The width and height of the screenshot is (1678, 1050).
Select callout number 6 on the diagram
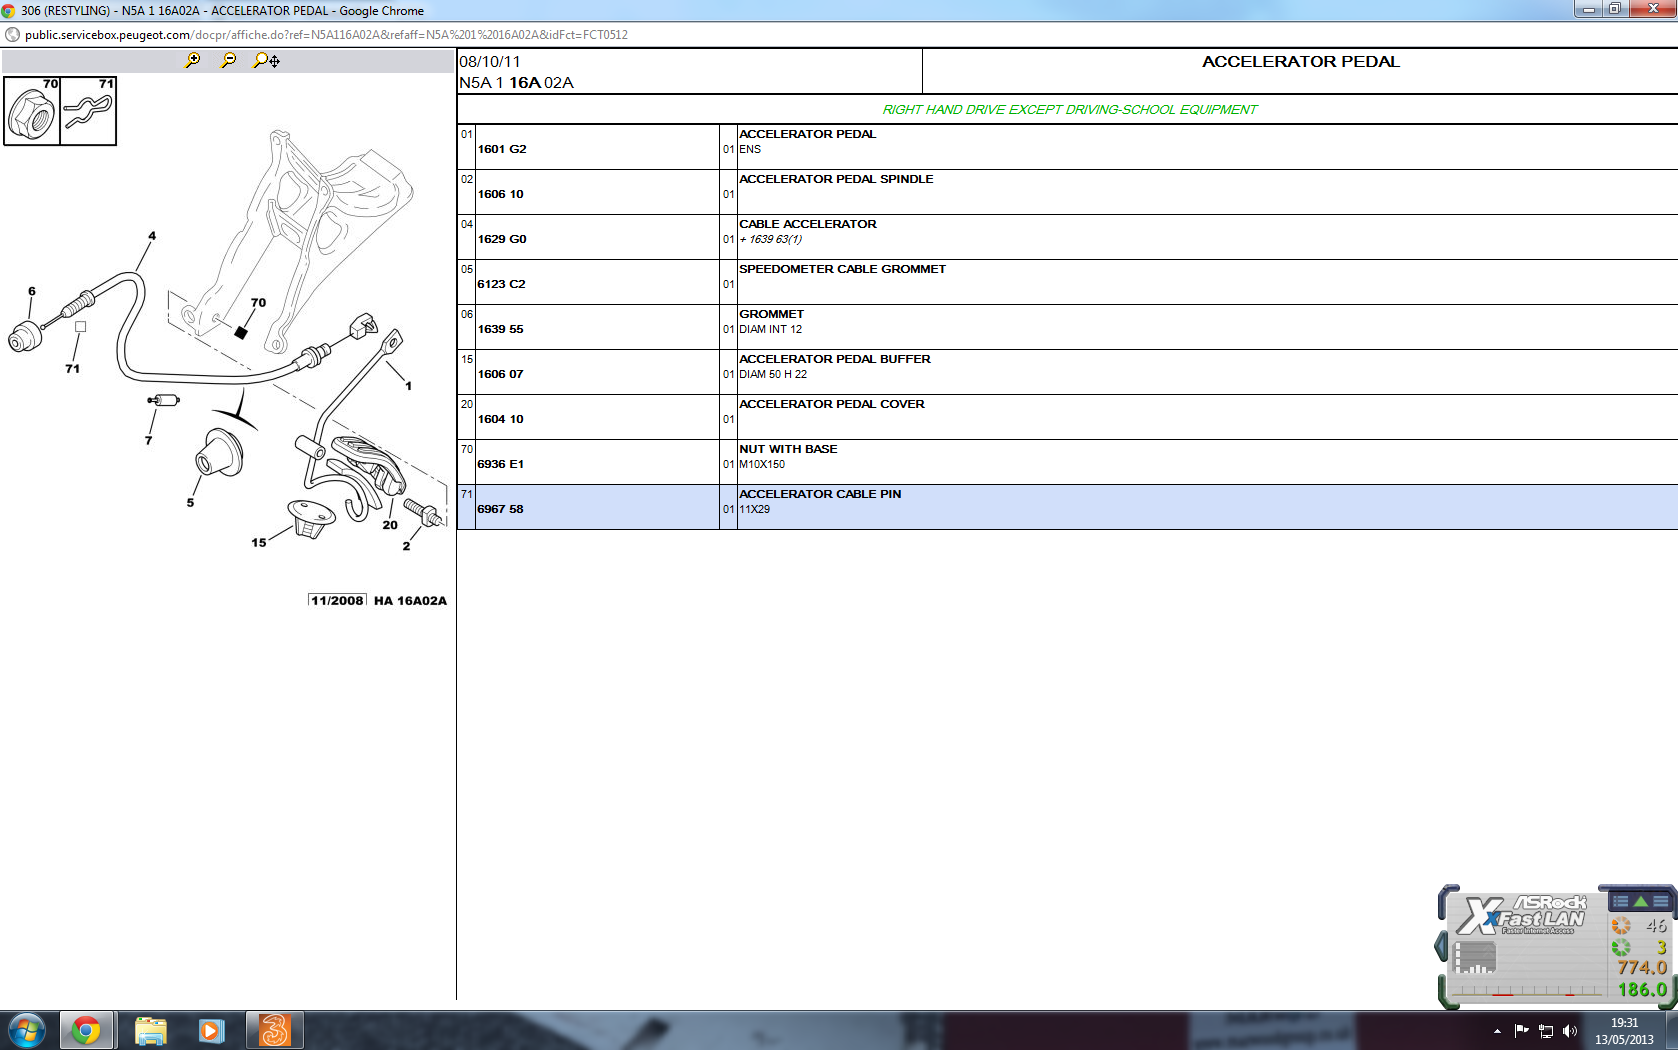[x=32, y=291]
